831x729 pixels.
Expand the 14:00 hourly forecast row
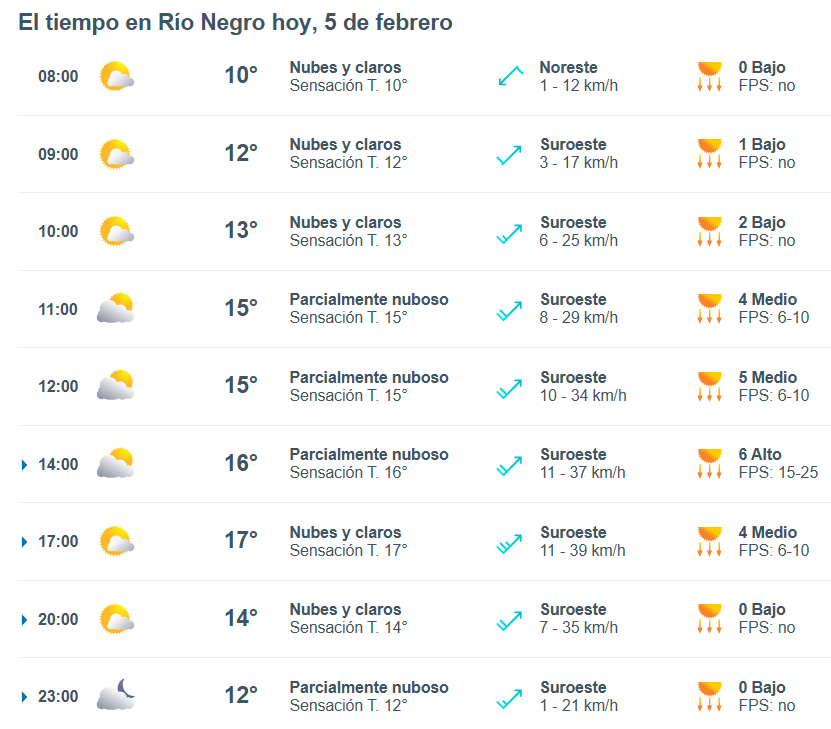click(x=24, y=464)
